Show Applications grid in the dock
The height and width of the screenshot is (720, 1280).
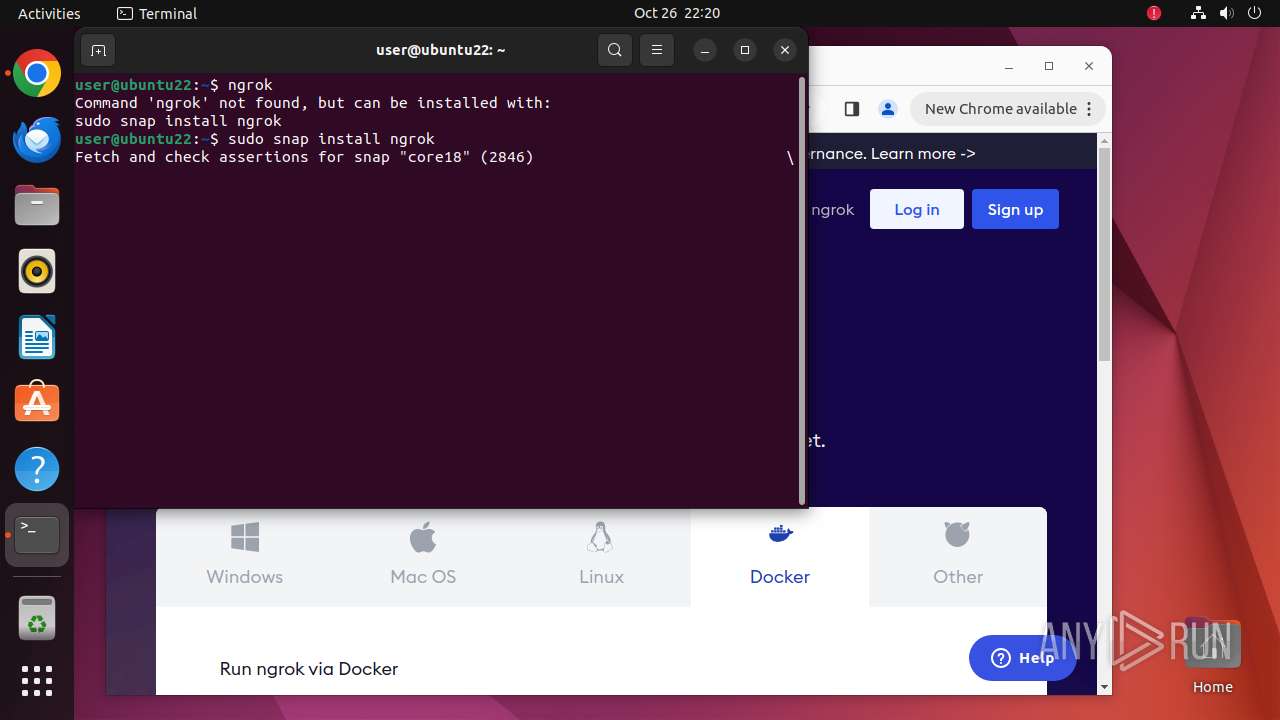pyautogui.click(x=37, y=681)
